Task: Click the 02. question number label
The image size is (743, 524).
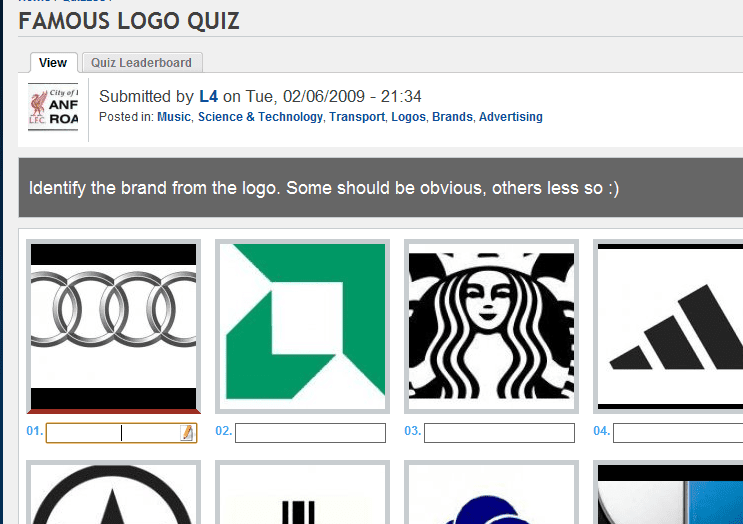Action: click(x=224, y=431)
